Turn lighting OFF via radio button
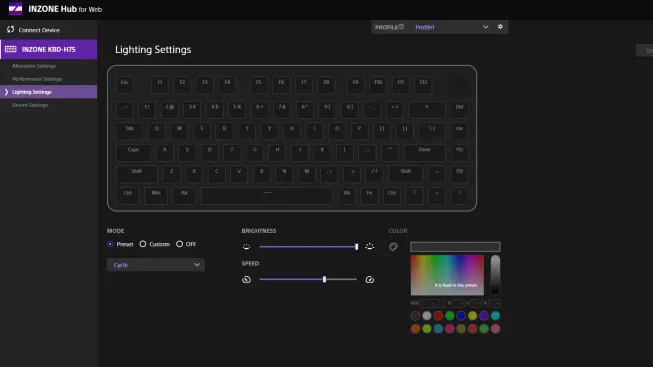The height and width of the screenshot is (367, 653). pos(179,244)
